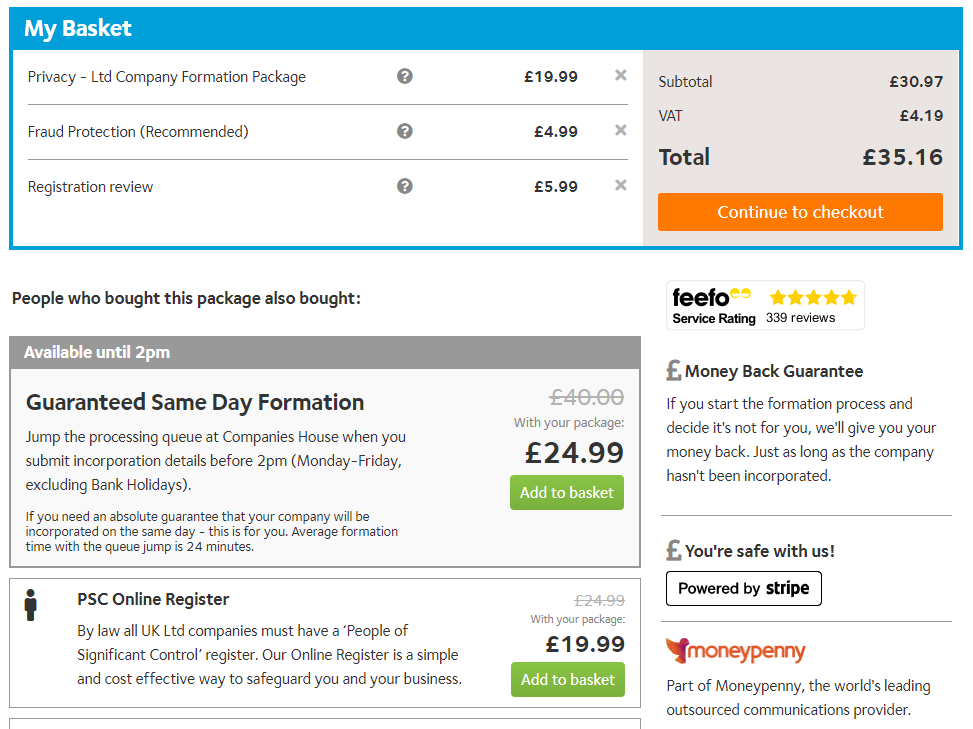
Task: Click the Guaranteed Same Day Formation heading
Action: [x=195, y=402]
